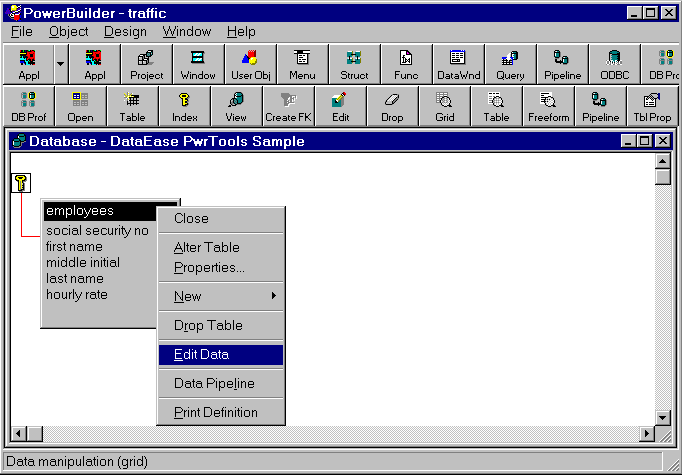Click the Index key icon
The width and height of the screenshot is (682, 475).
pos(184,105)
